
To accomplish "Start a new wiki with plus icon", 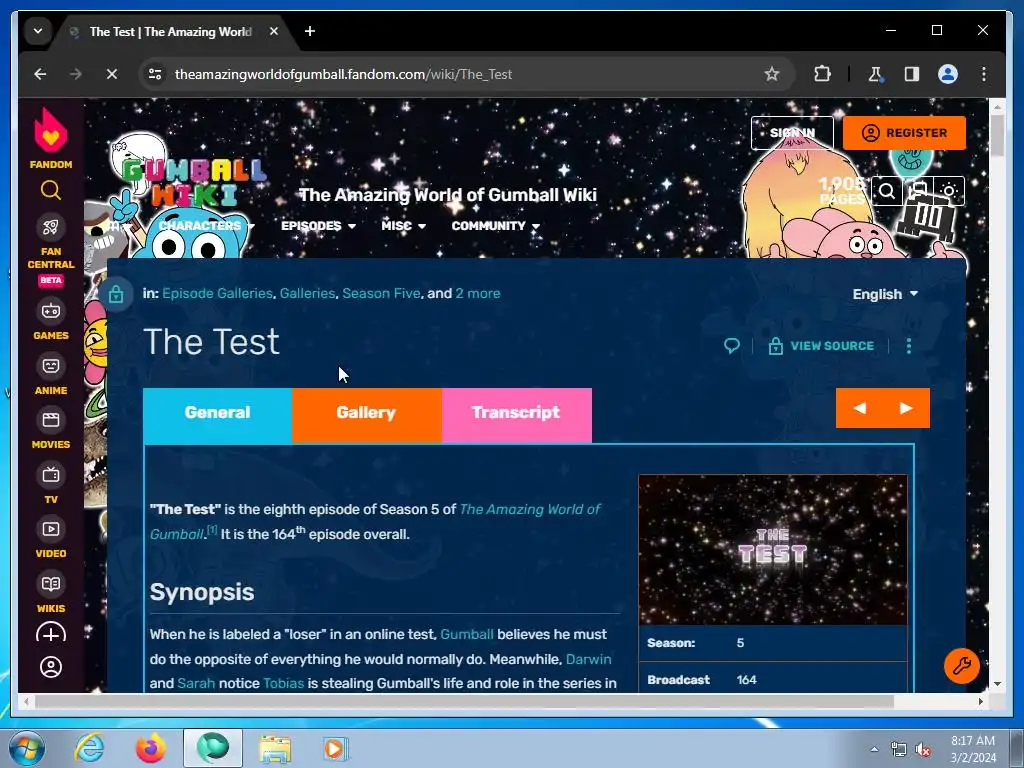I will (x=50, y=634).
